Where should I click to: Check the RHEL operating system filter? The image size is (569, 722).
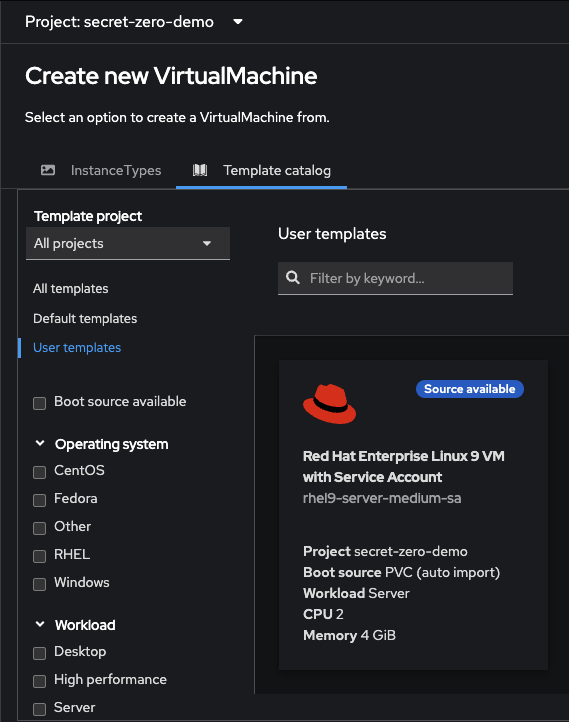(x=40, y=556)
